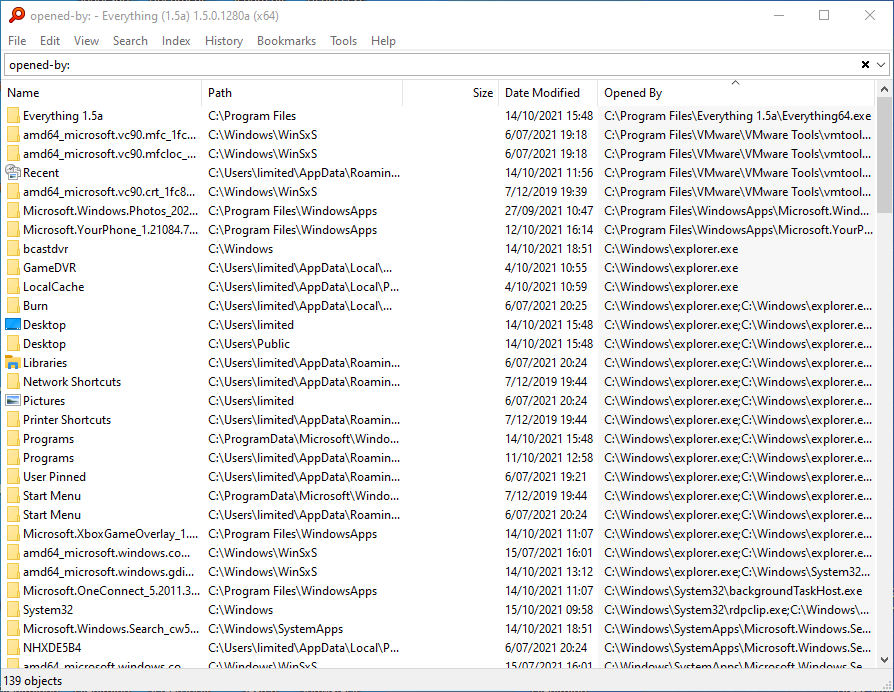Click the GameDVR folder icon
This screenshot has height=692, width=894.
pos(13,267)
